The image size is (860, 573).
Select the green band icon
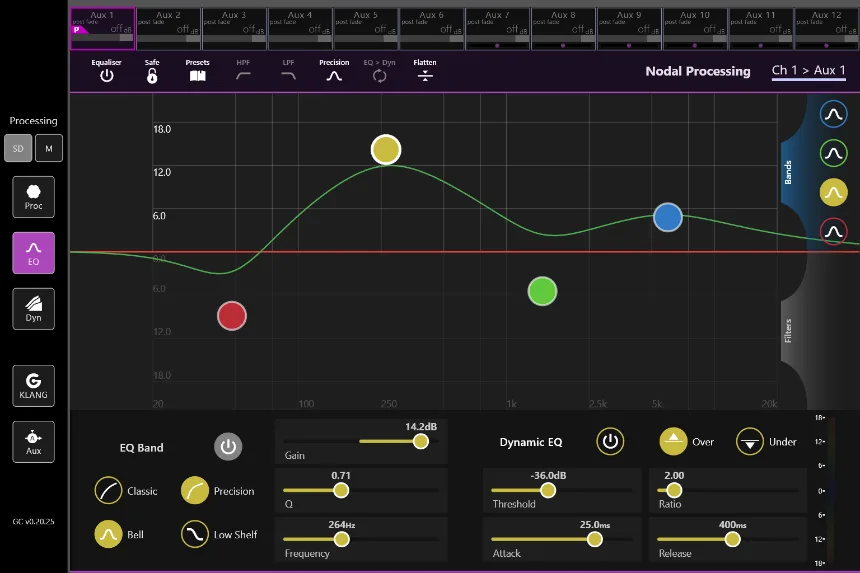[833, 154]
